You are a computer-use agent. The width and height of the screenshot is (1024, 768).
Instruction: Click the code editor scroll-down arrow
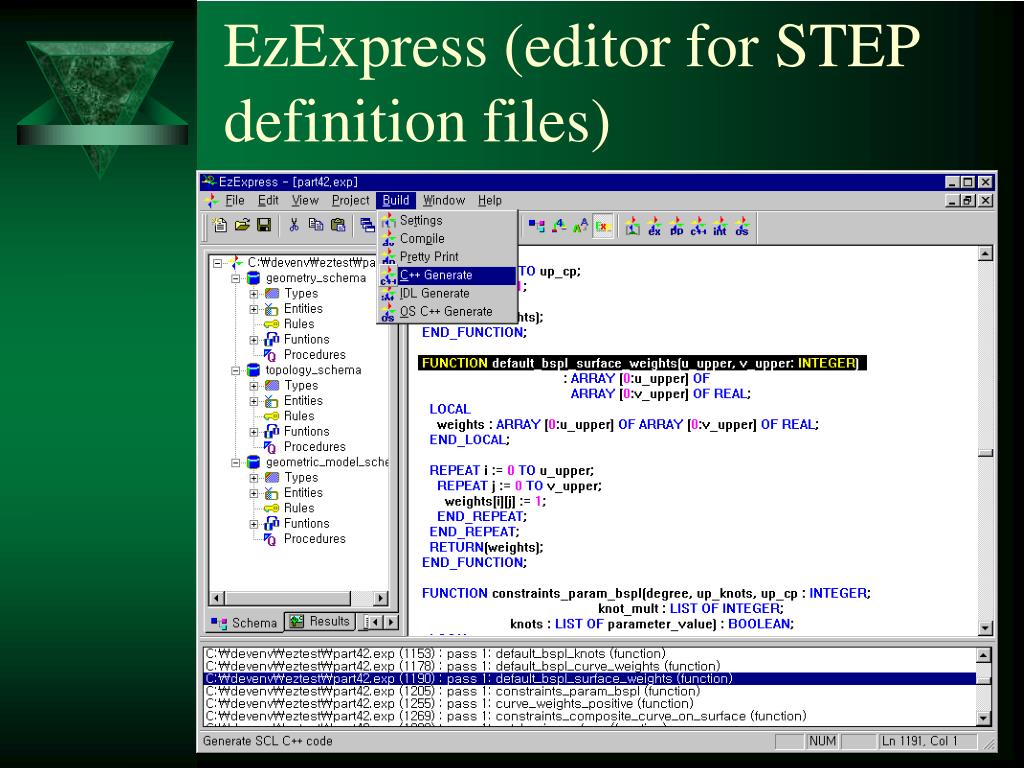point(986,628)
